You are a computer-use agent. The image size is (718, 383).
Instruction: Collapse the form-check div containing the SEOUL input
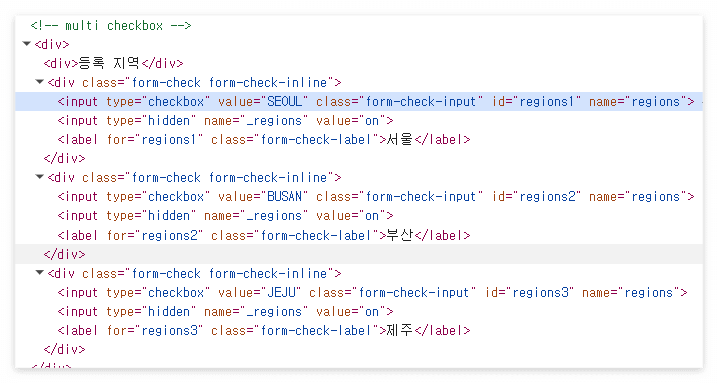tap(40, 82)
